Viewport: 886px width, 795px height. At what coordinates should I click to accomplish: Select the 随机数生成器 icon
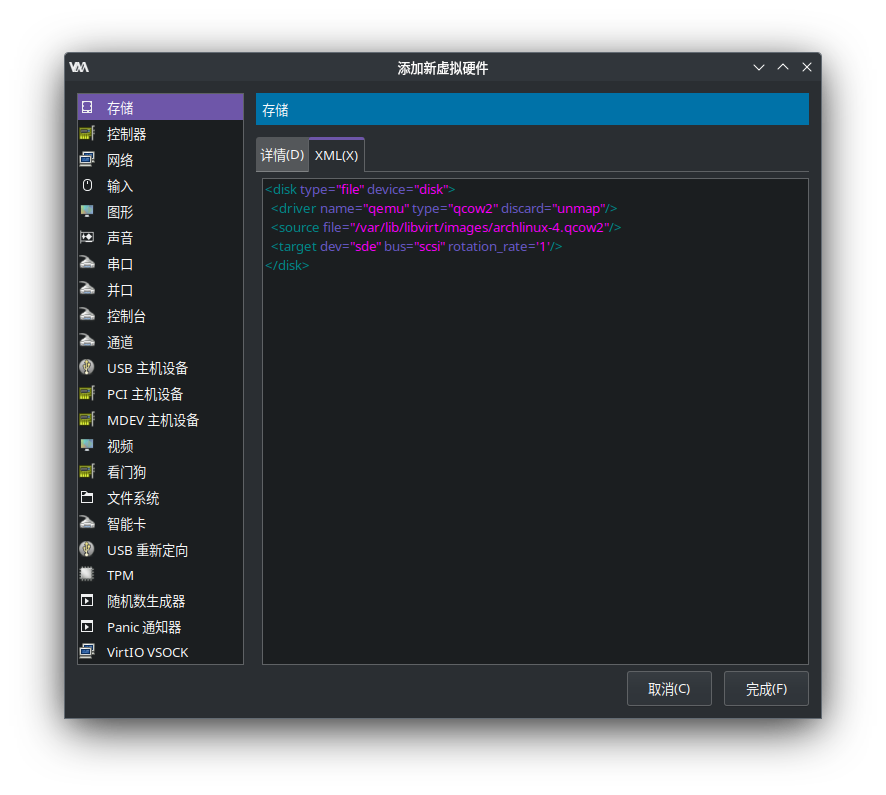pyautogui.click(x=87, y=601)
